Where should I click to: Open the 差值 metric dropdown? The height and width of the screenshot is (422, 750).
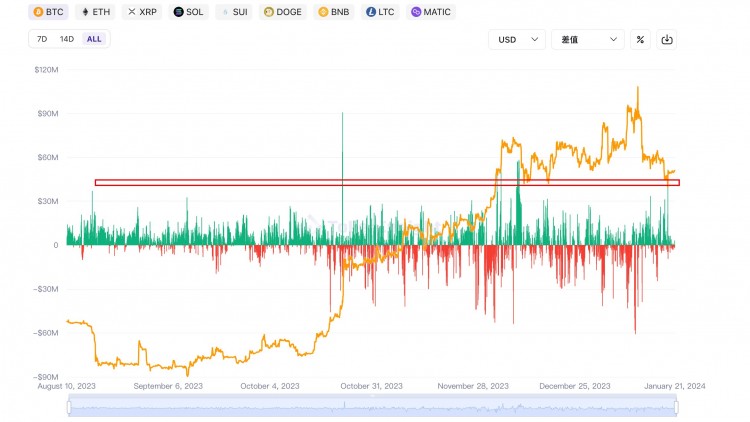pyautogui.click(x=588, y=40)
